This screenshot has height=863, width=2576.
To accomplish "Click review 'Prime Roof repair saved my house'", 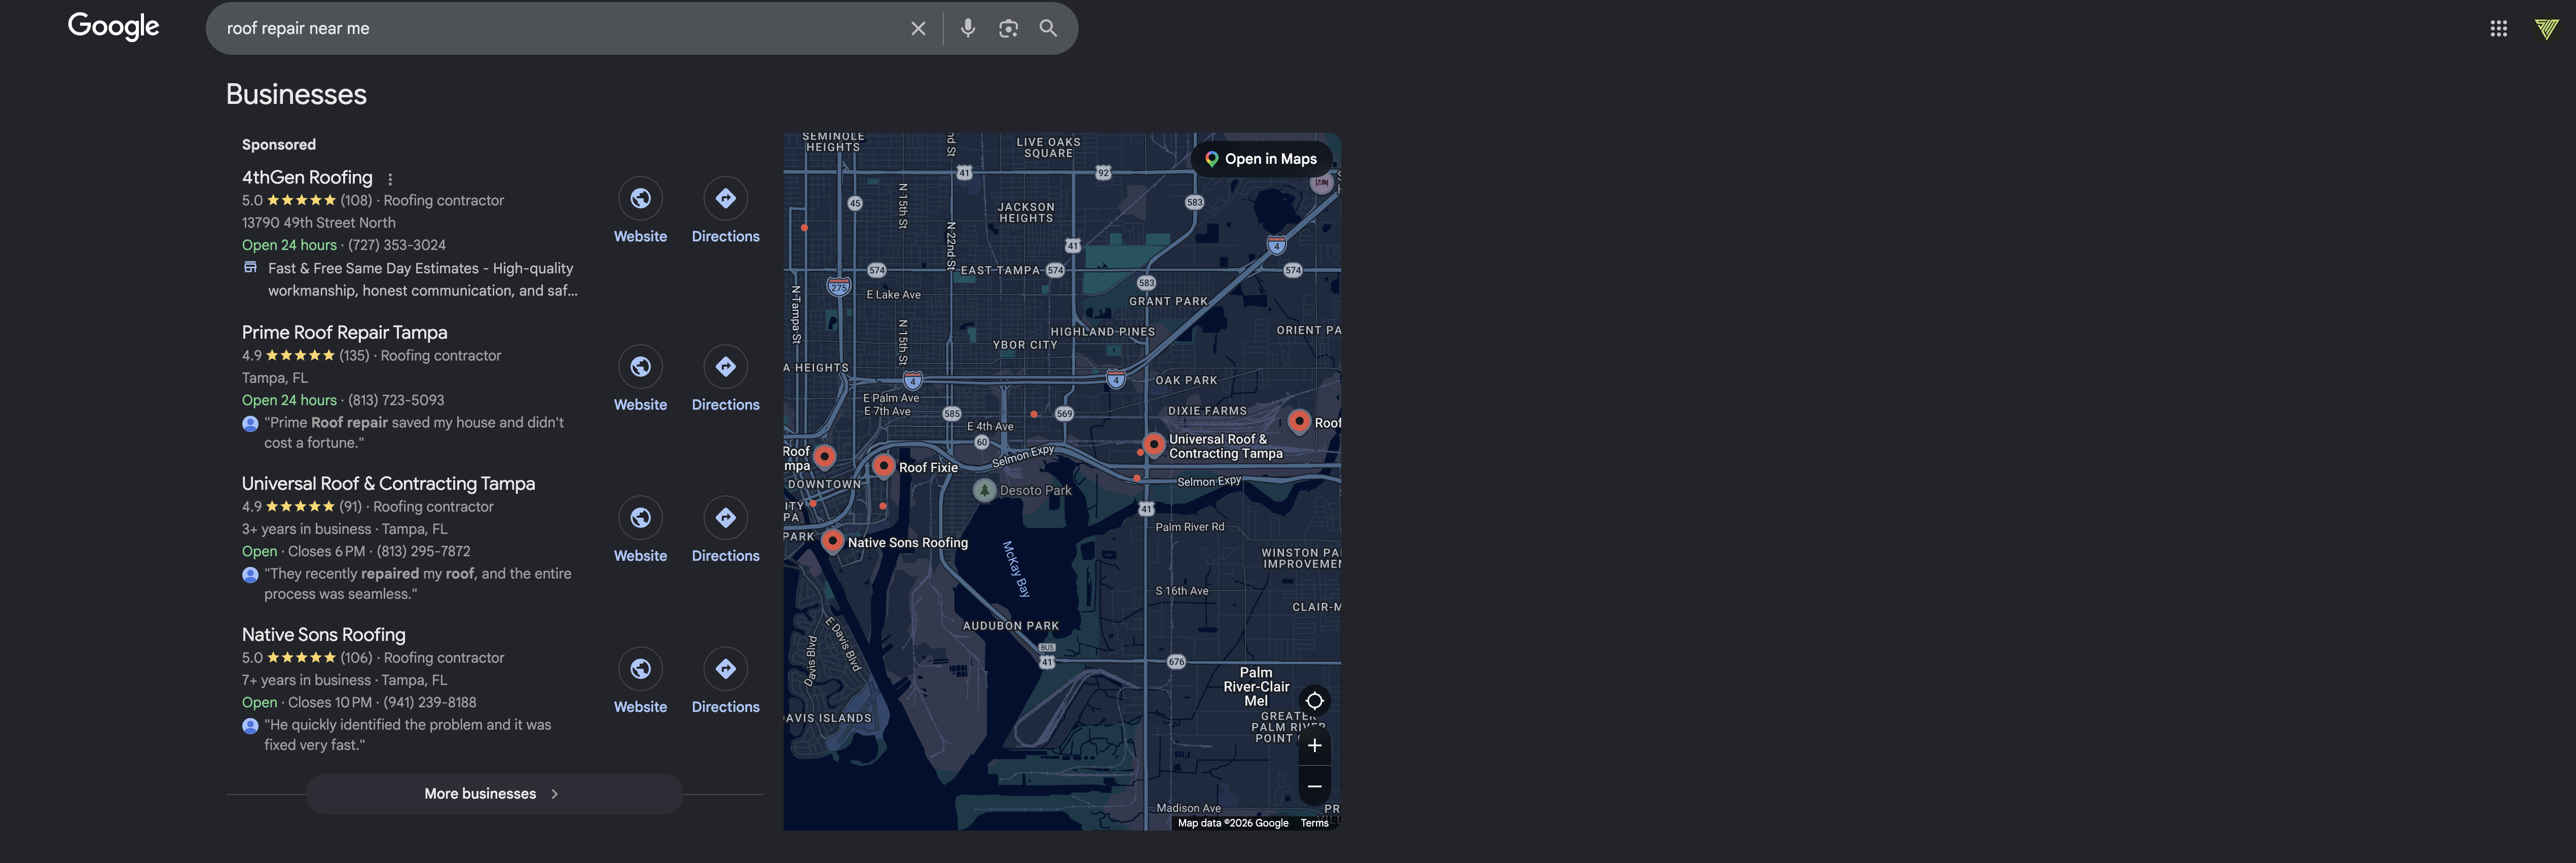I will (x=414, y=432).
